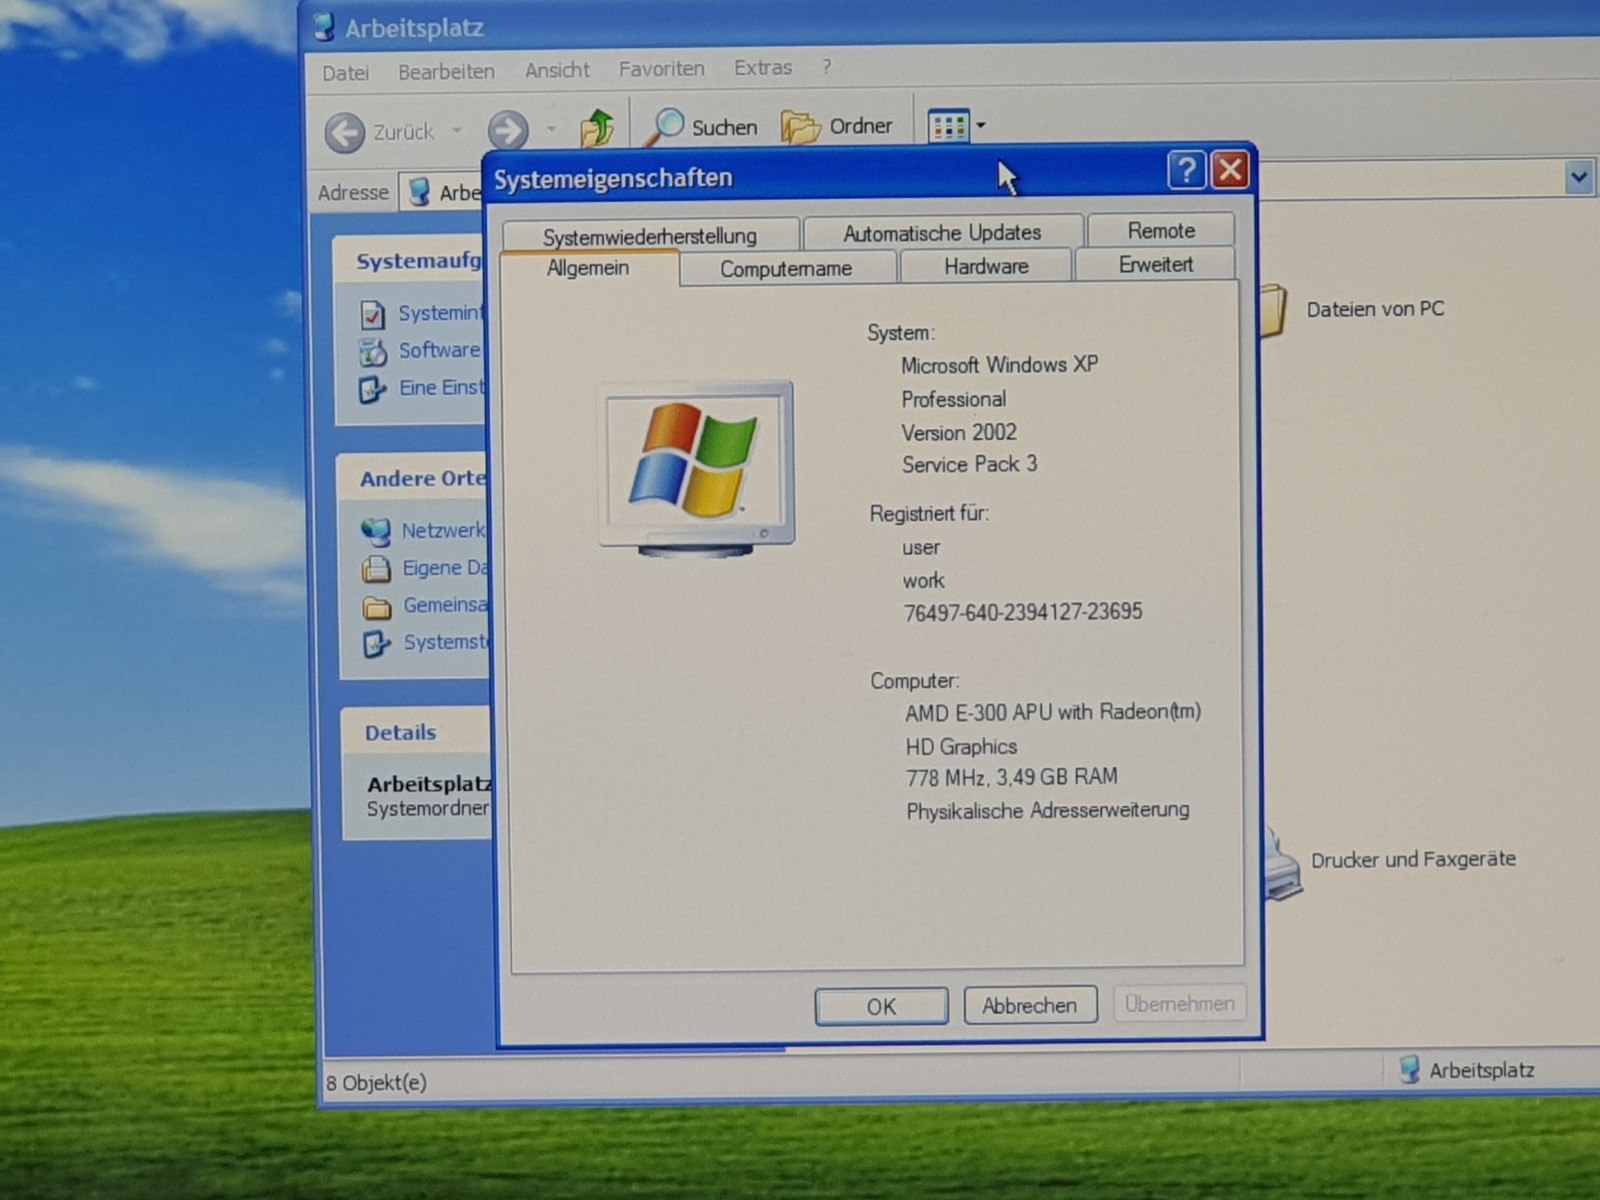Viewport: 1600px width, 1200px height.
Task: Open the Extras menu
Action: 762,68
